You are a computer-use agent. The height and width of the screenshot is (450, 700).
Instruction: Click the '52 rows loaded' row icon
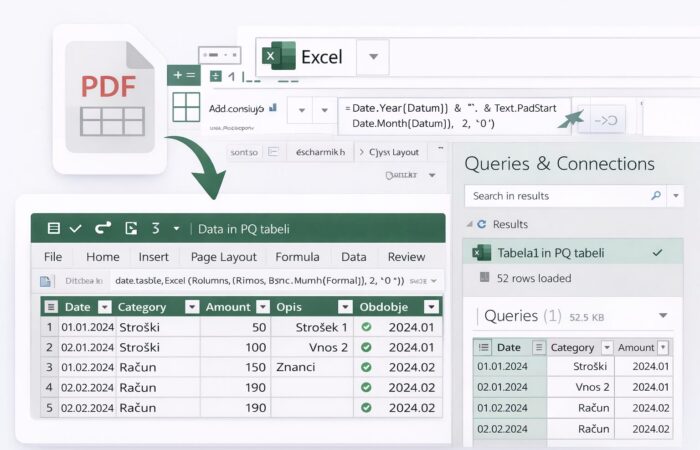484,278
